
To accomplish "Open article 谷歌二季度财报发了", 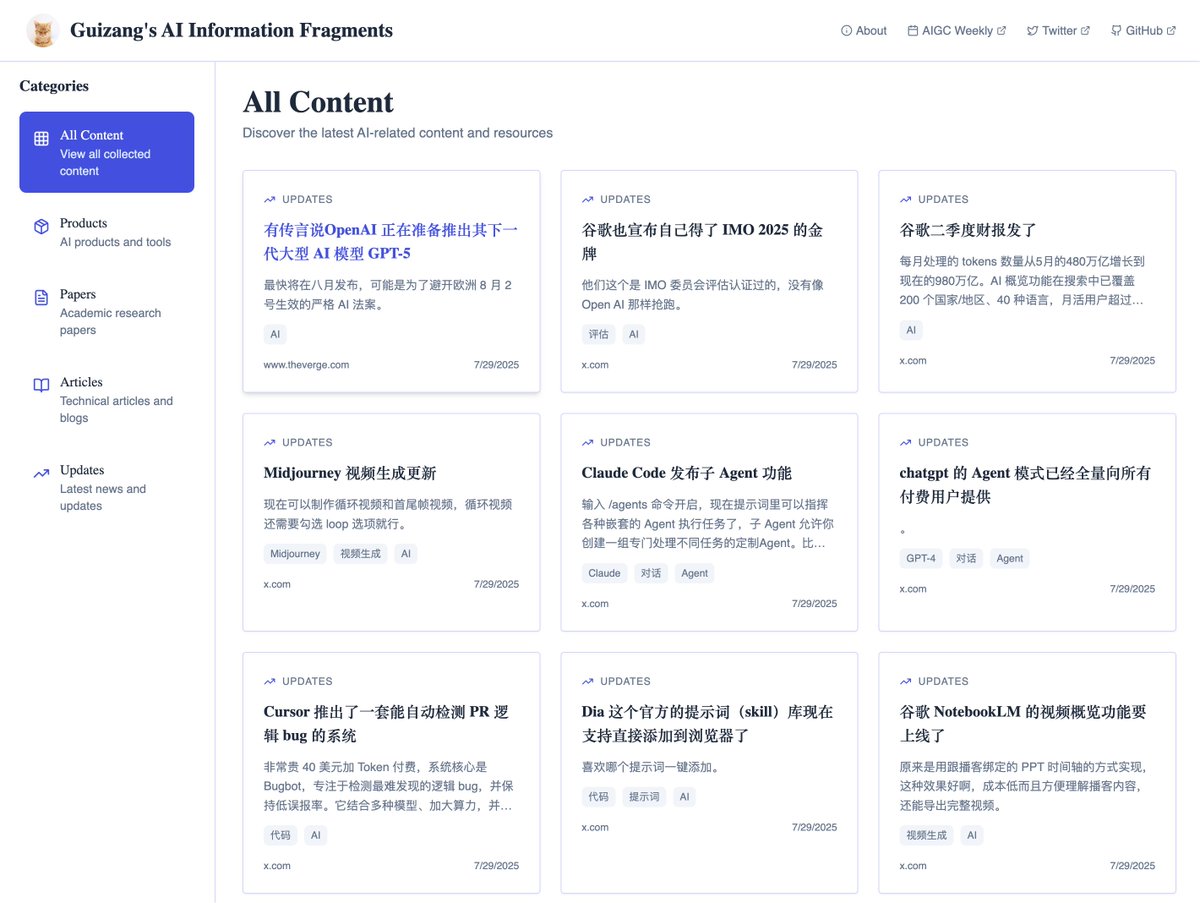I will [968, 230].
